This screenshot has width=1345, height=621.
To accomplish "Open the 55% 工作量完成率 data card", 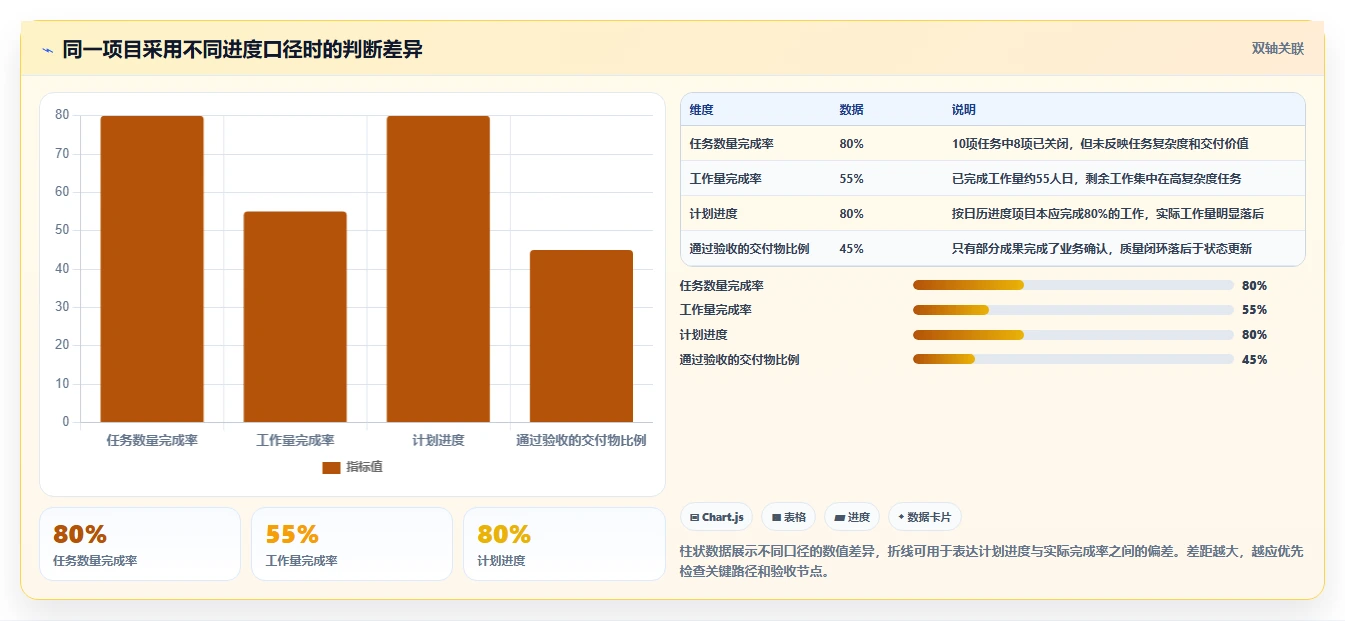I will coord(352,544).
